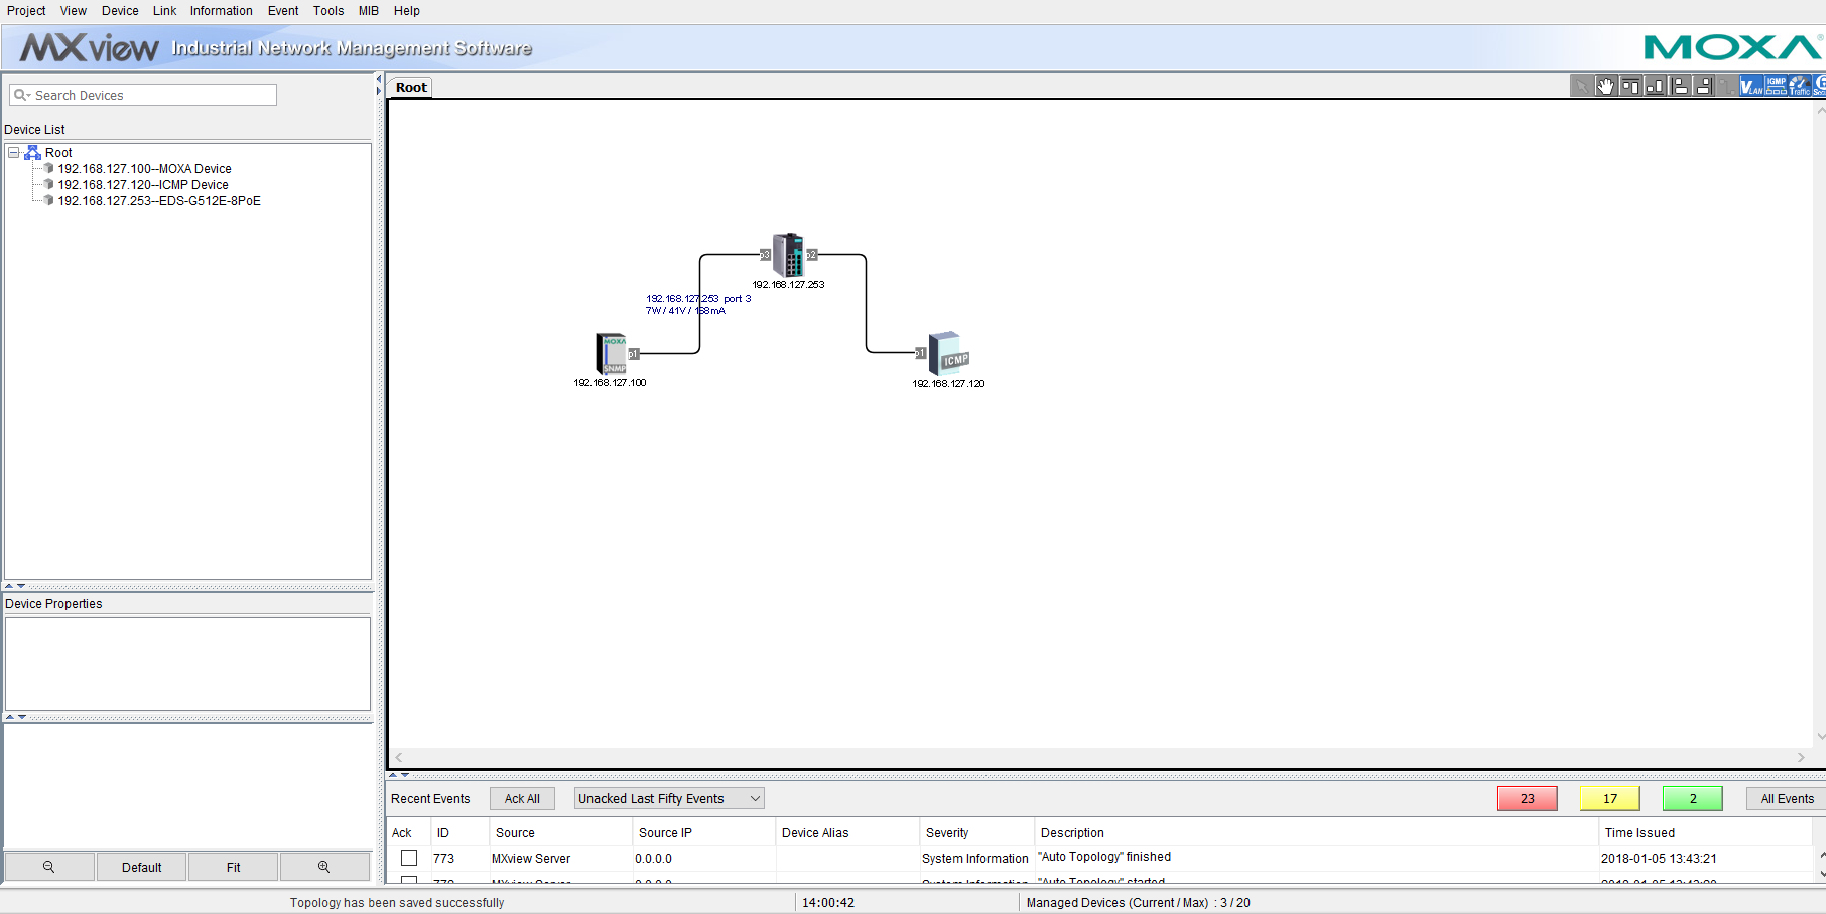Viewport: 1826px width, 914px height.
Task: Select 192.168.127.120--ICMP Device in tree
Action: (x=143, y=185)
